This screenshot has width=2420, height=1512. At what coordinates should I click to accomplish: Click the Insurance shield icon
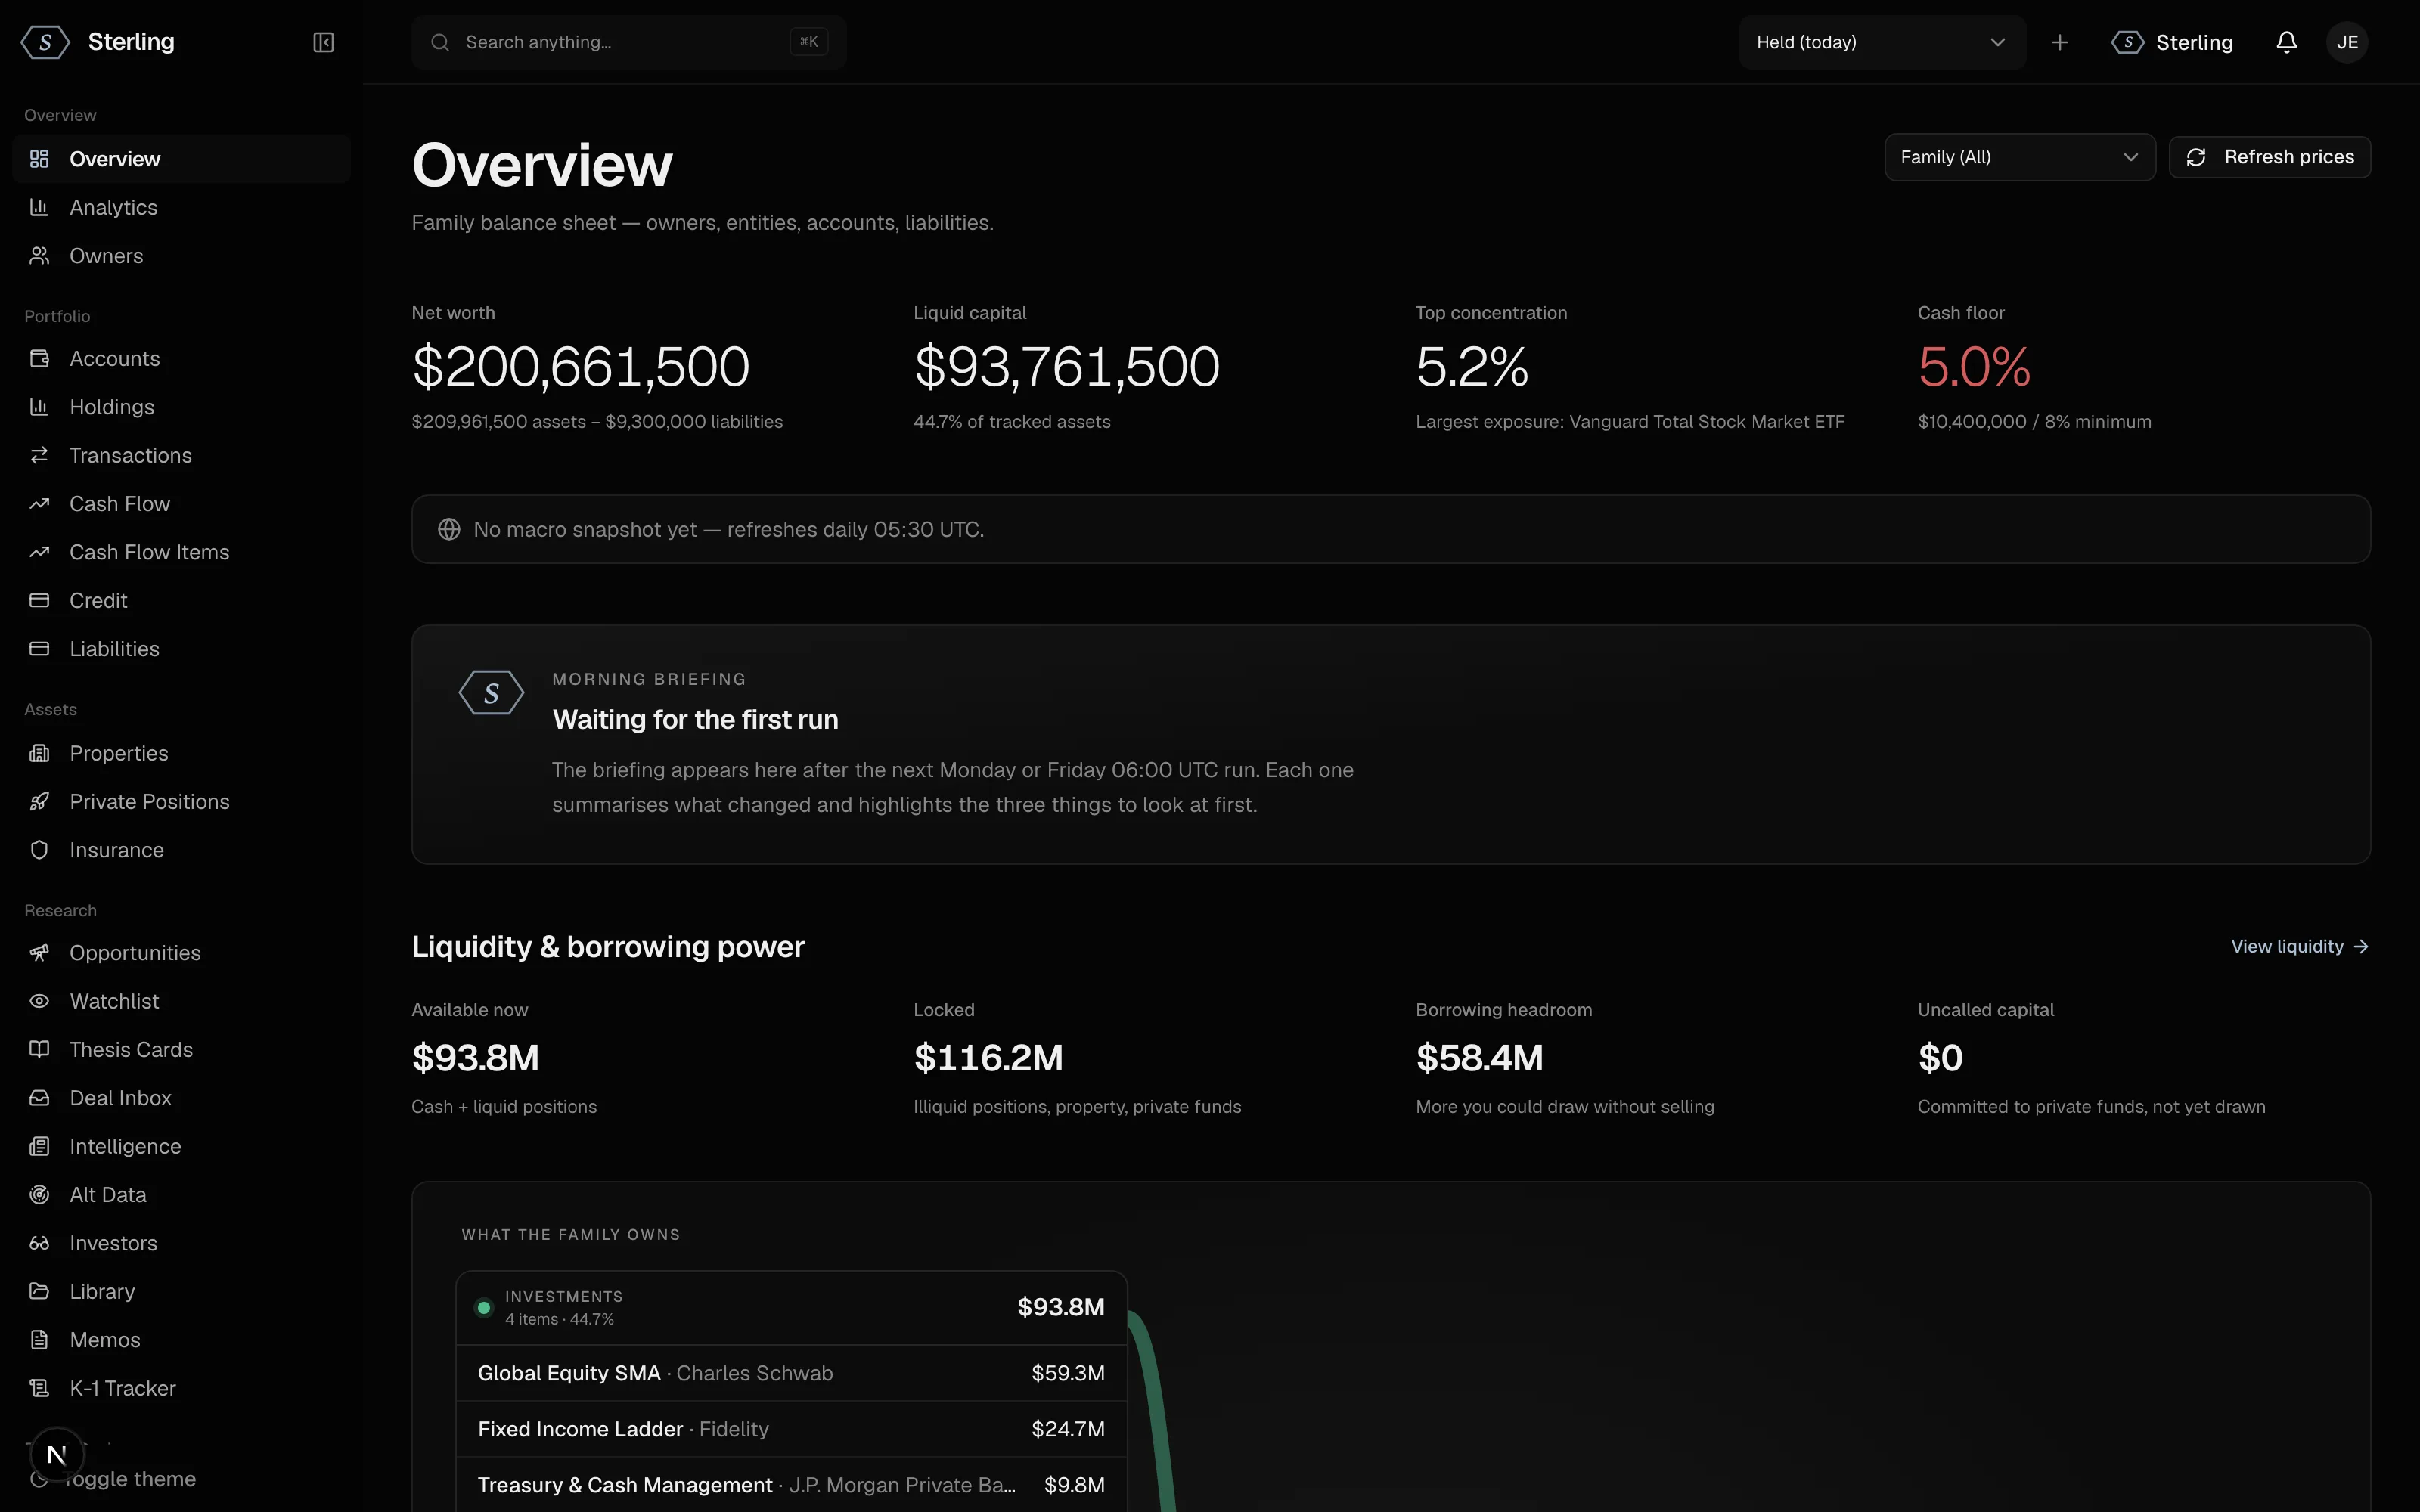(39, 850)
